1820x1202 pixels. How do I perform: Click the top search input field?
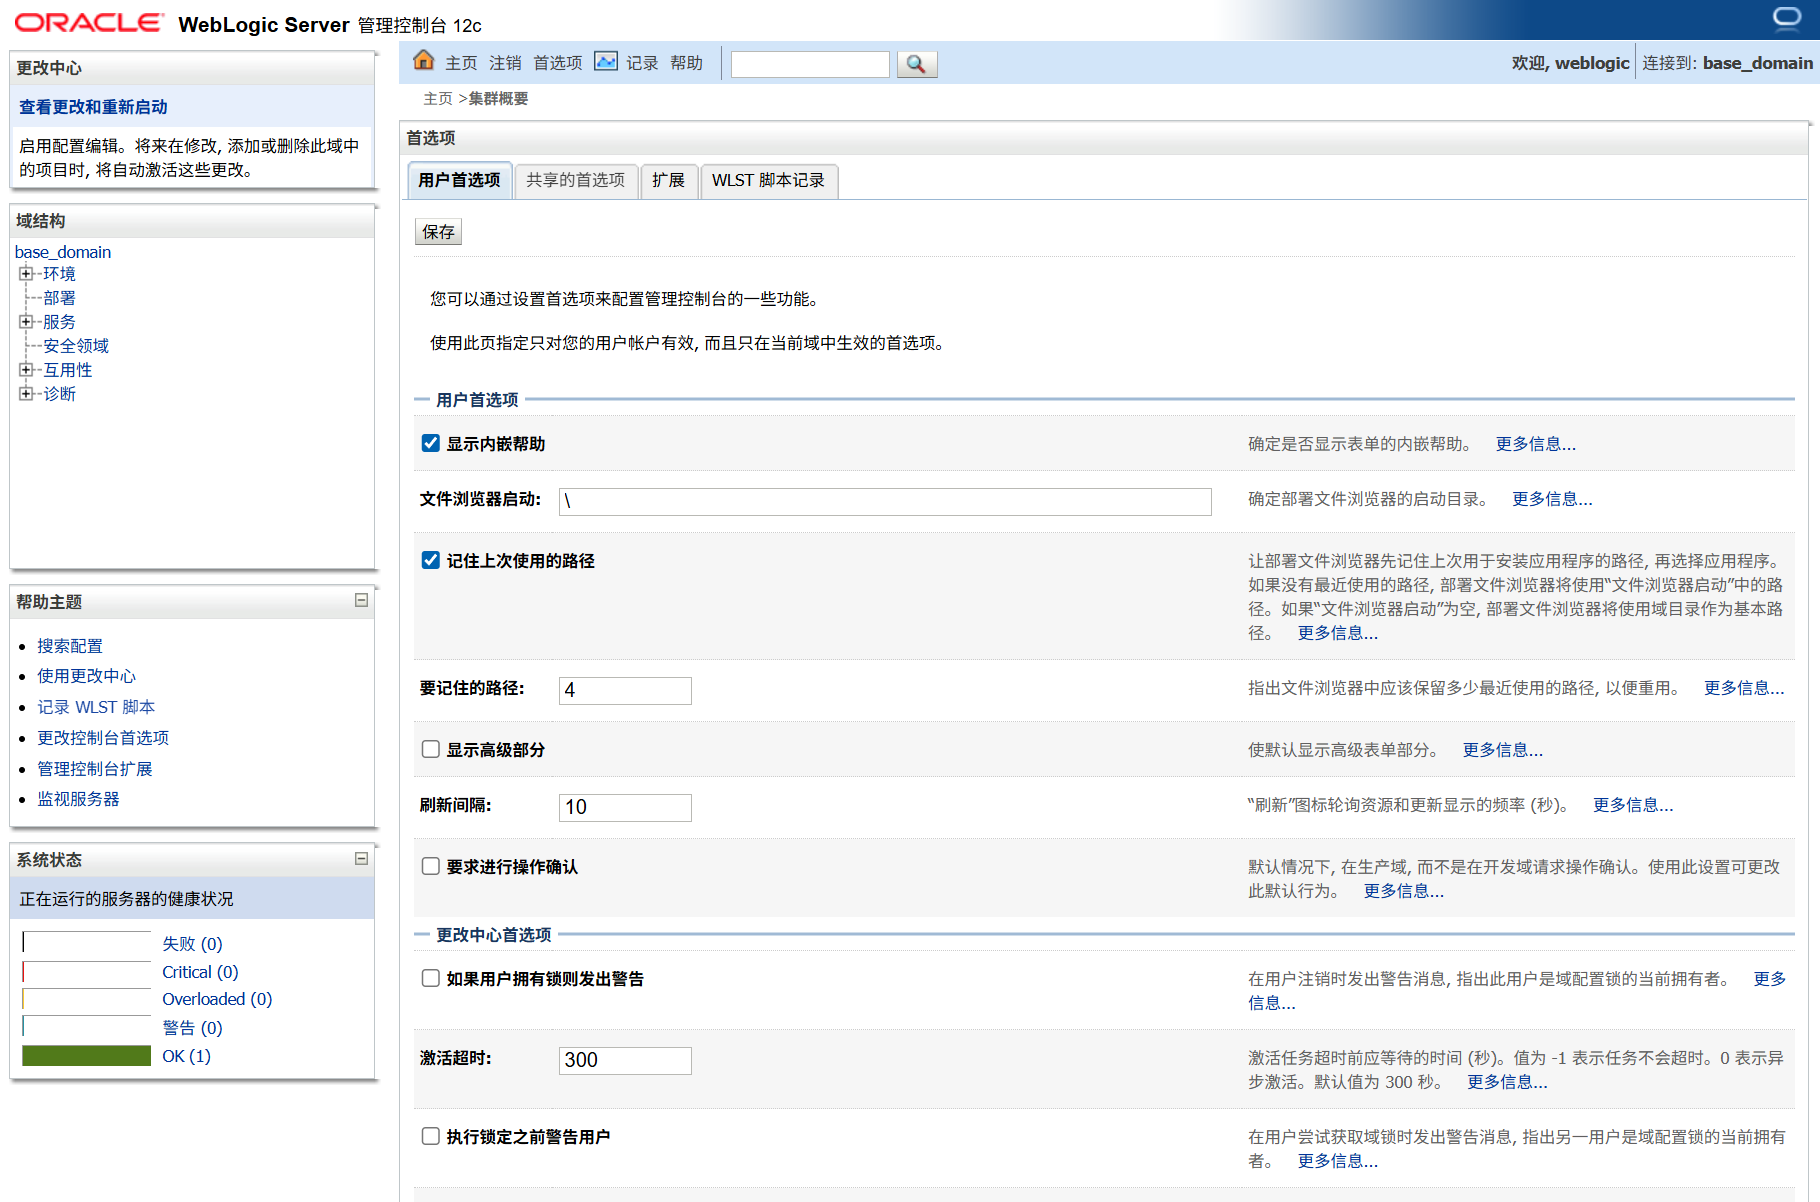(810, 64)
